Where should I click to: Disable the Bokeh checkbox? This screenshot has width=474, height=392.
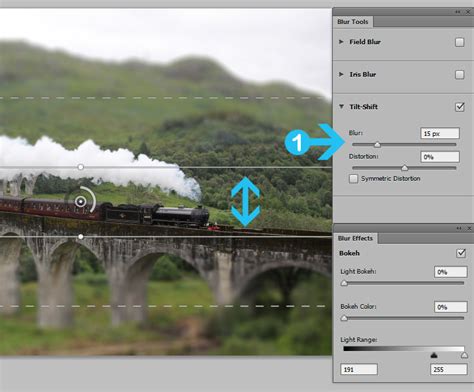tap(461, 253)
